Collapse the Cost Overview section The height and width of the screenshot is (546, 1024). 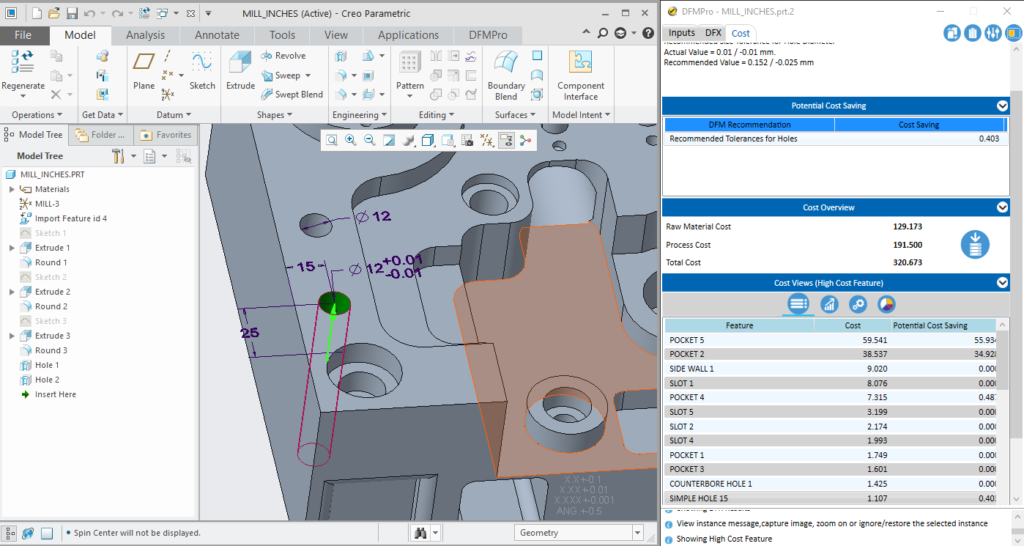point(1002,208)
